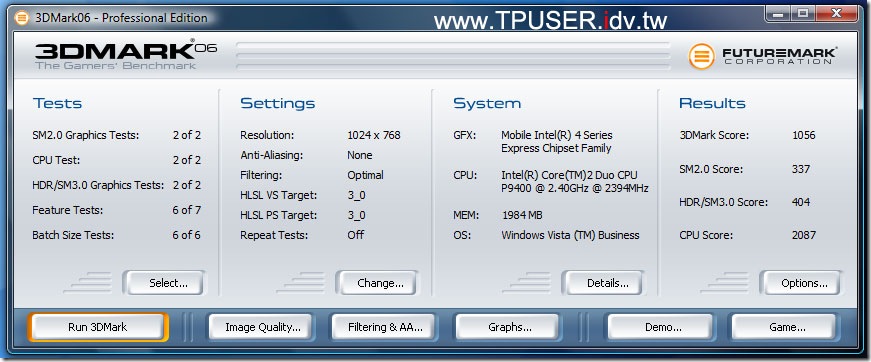
Task: Click the HLSL PS Target value 3_0
Action: (x=356, y=215)
